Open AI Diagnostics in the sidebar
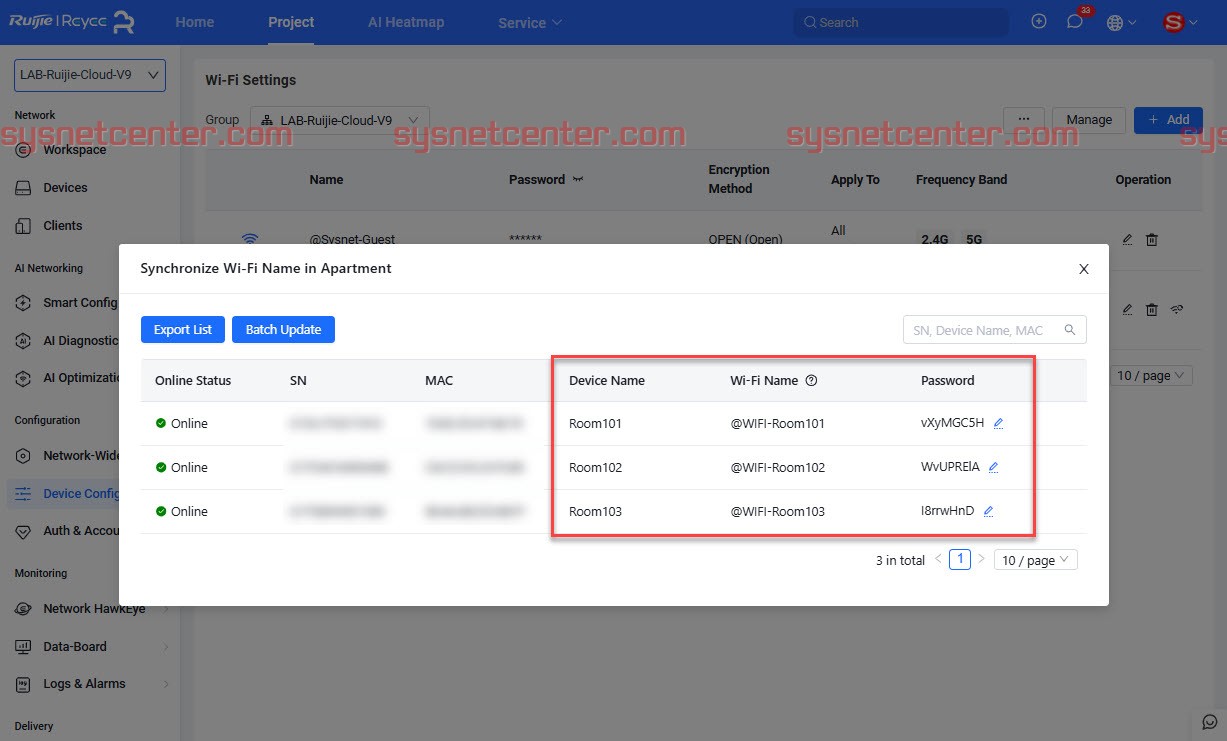 pyautogui.click(x=80, y=340)
